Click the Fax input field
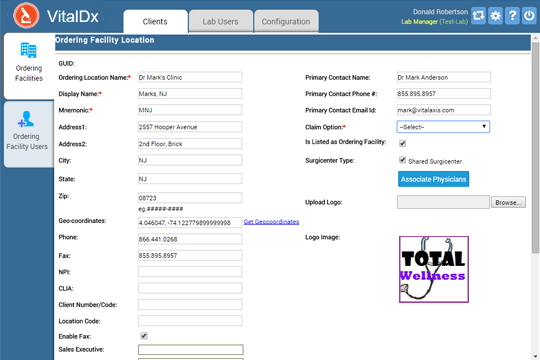This screenshot has height=360, width=540. [x=190, y=255]
